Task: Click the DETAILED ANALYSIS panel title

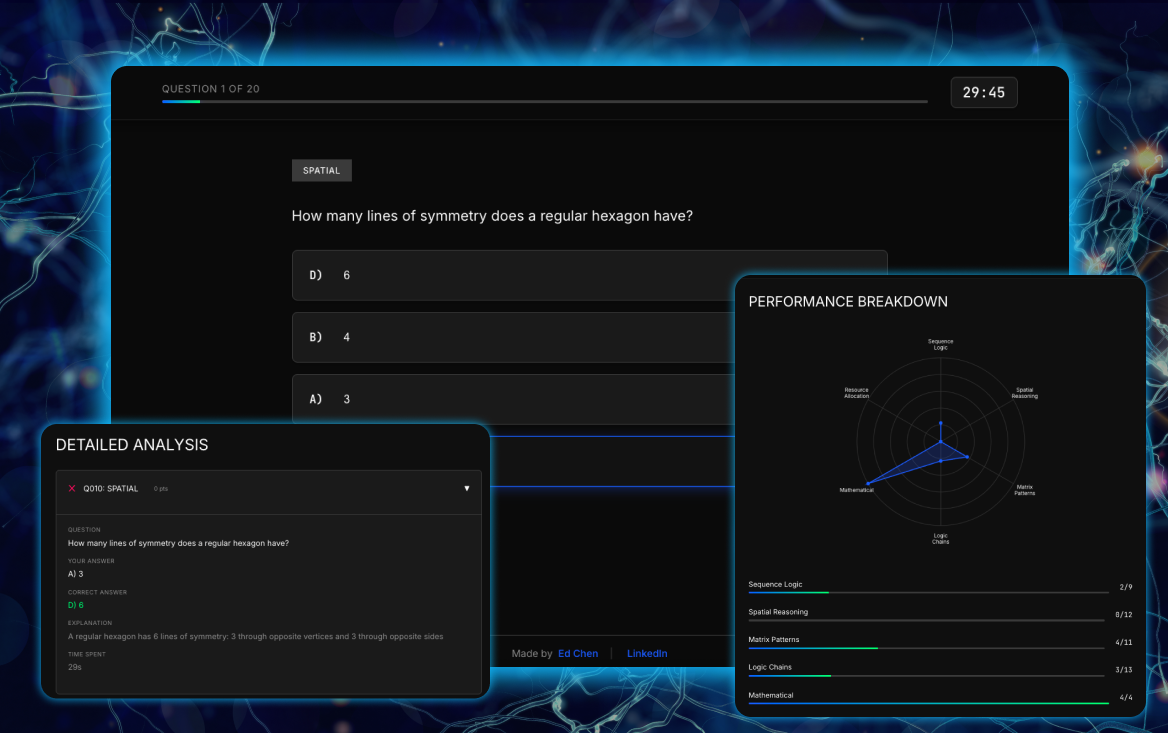Action: click(133, 444)
